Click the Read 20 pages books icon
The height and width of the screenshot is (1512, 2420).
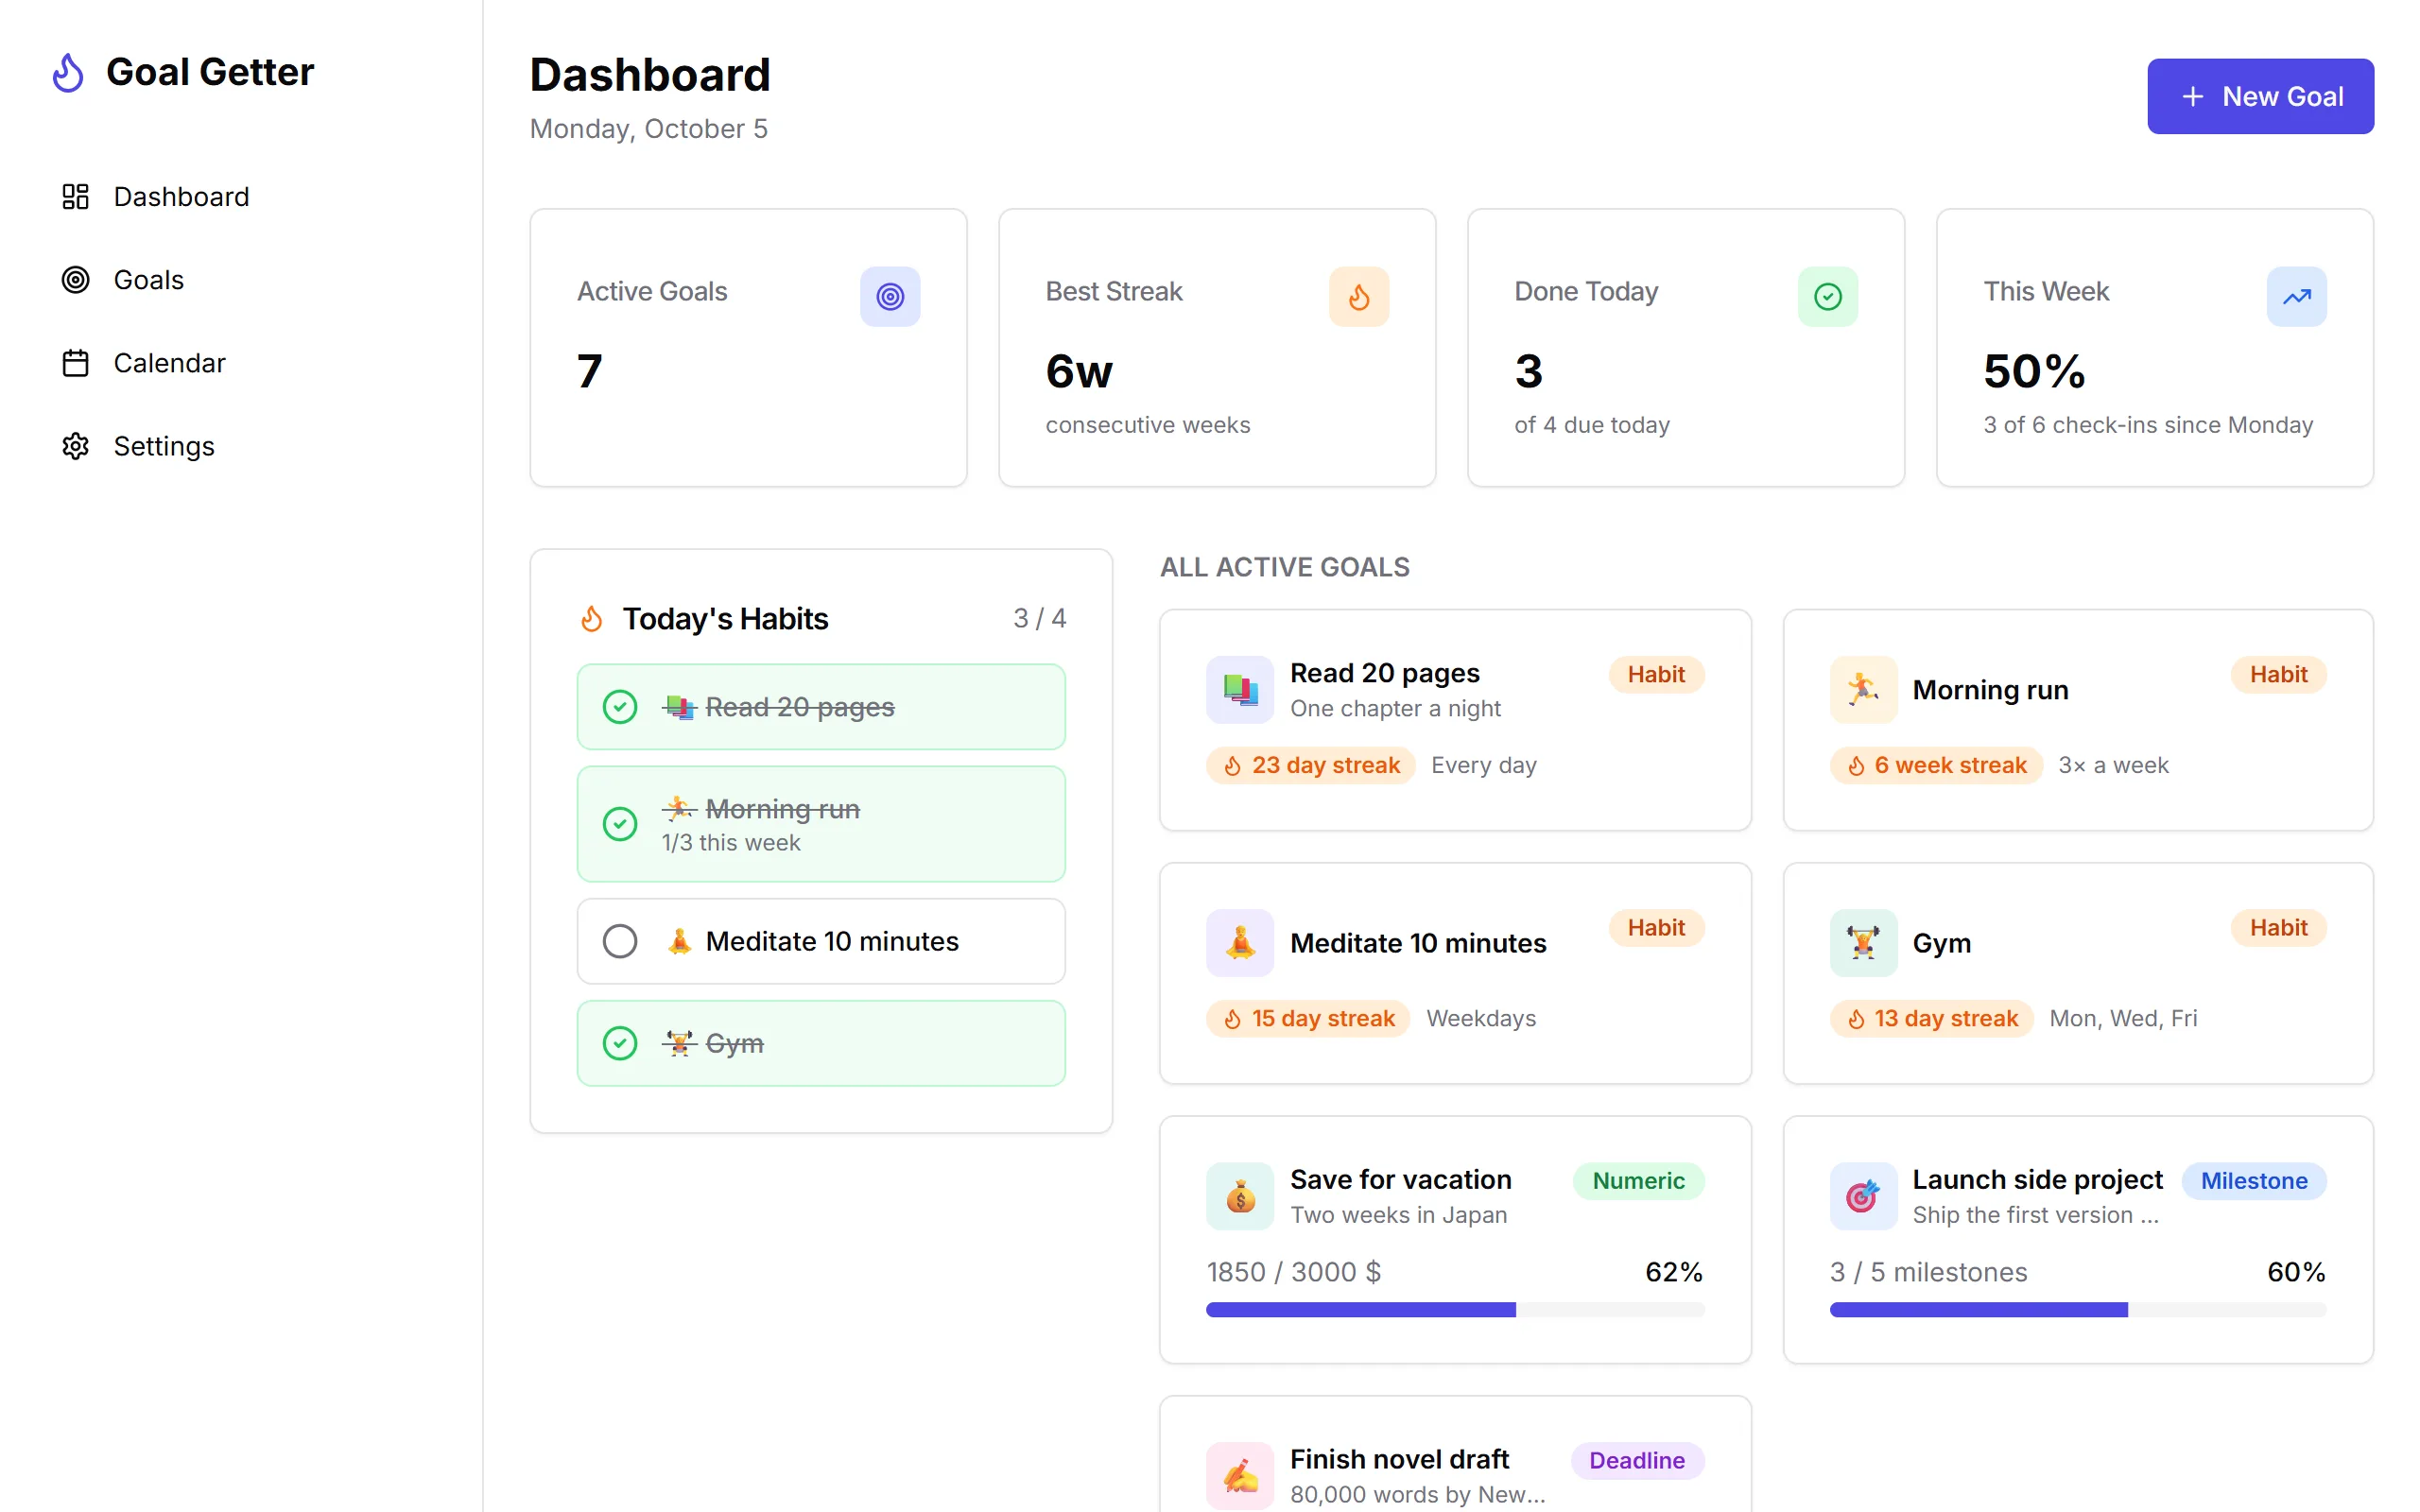[x=1240, y=689]
